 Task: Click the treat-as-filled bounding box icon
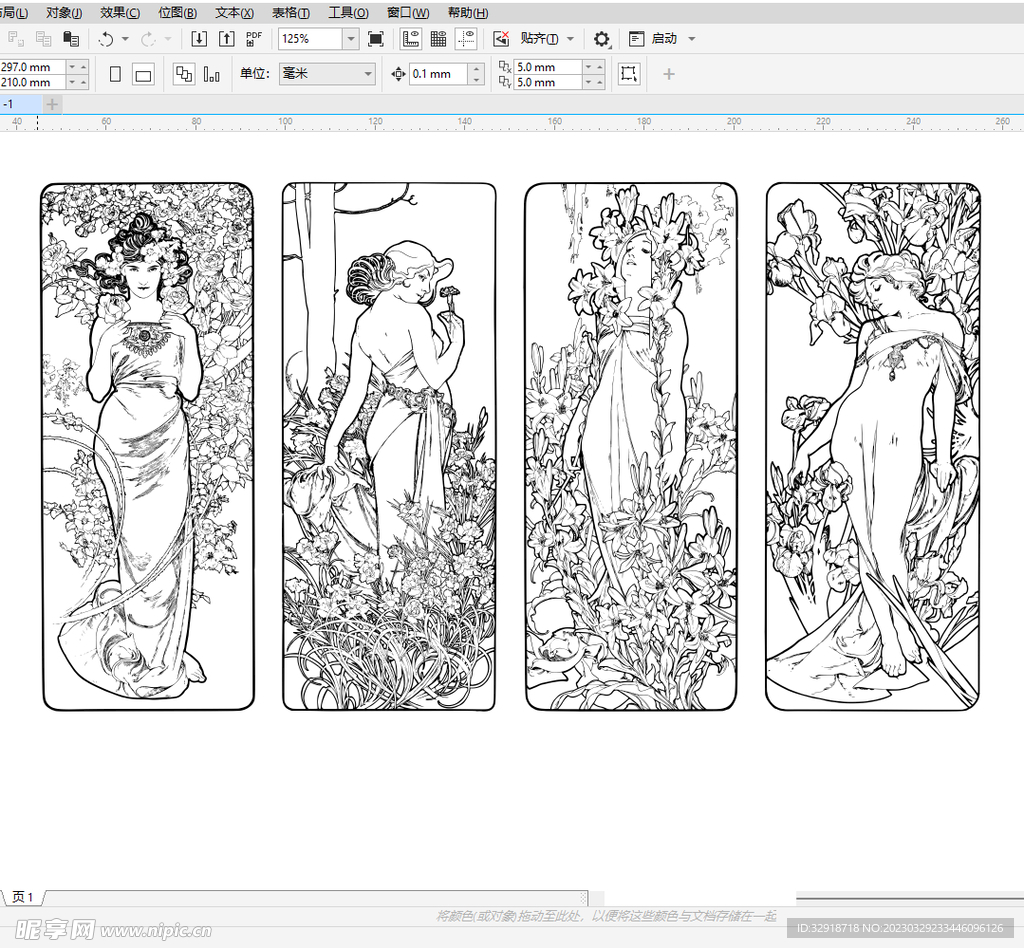coord(629,74)
